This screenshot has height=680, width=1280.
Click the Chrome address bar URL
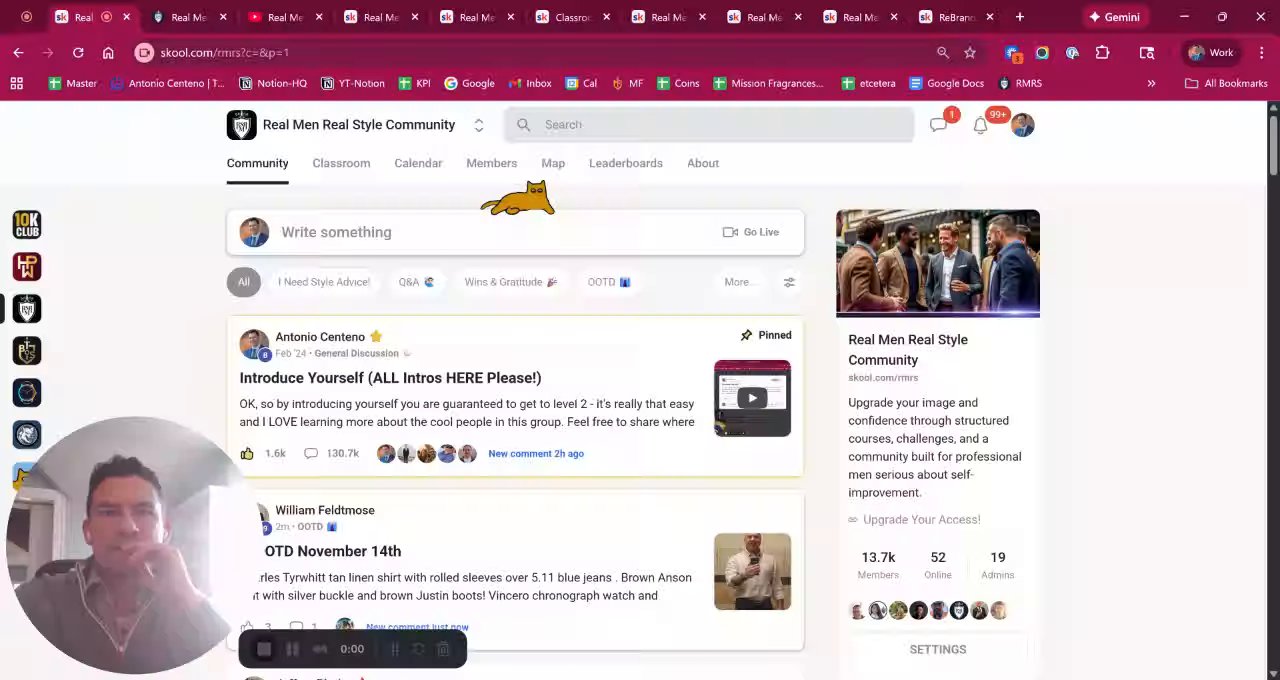(224, 53)
